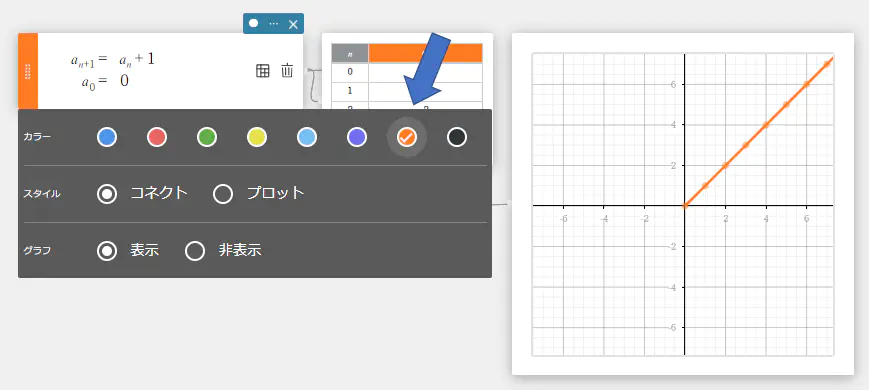Image resolution: width=869 pixels, height=390 pixels.
Task: Select the 非表示 graph radio button
Action: coord(195,251)
